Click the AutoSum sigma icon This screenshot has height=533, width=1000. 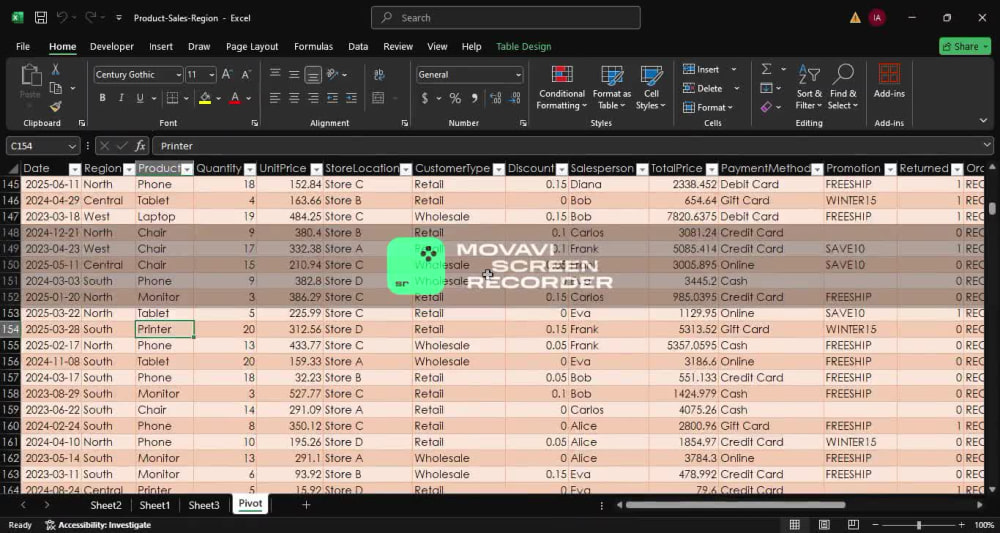tap(767, 69)
